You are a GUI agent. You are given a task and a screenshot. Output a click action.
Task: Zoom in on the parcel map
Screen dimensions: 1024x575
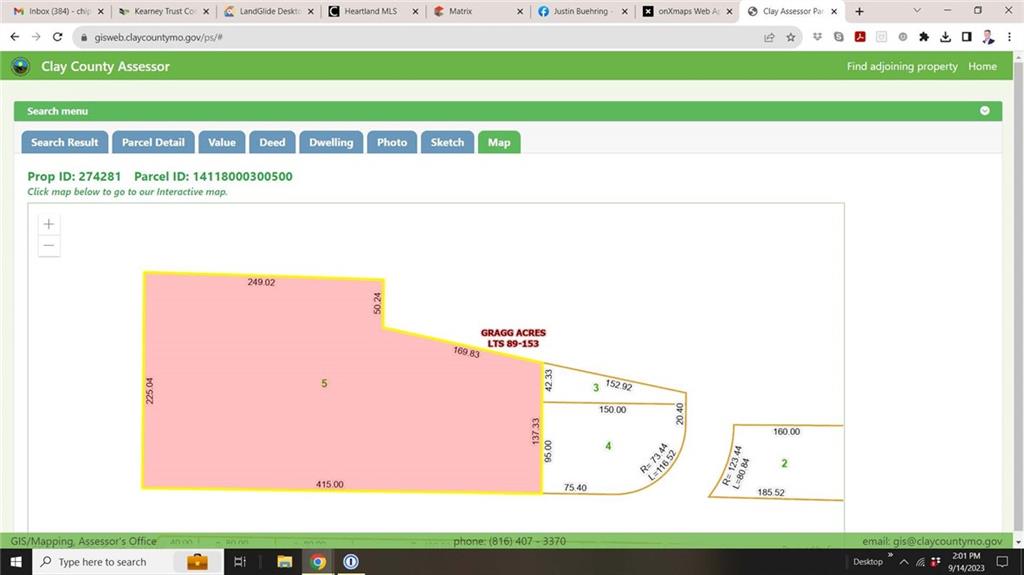48,225
